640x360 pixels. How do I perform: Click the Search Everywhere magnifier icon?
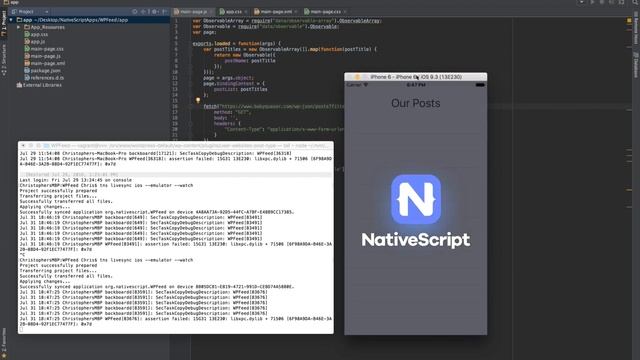pos(636,2)
